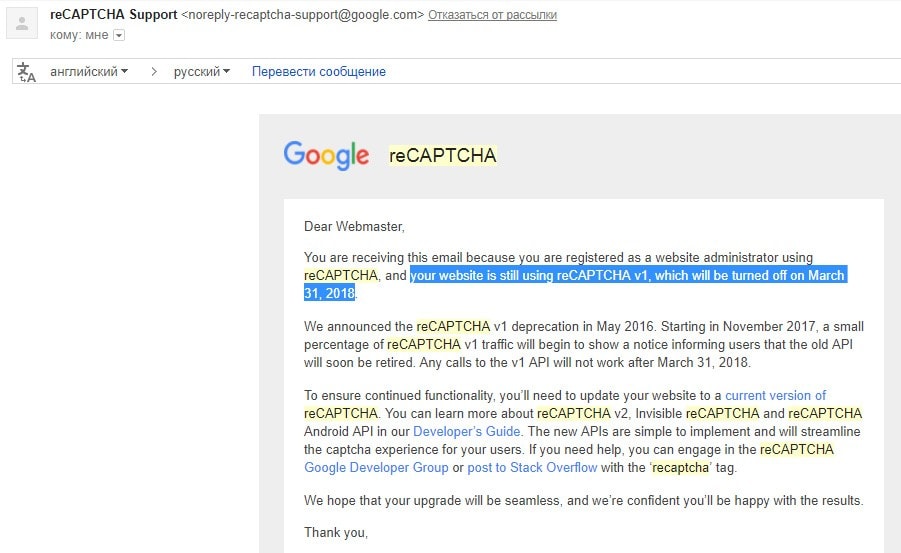Click the 'reCAPTCHA' title beside Google logo
This screenshot has width=901, height=553.
[x=442, y=155]
